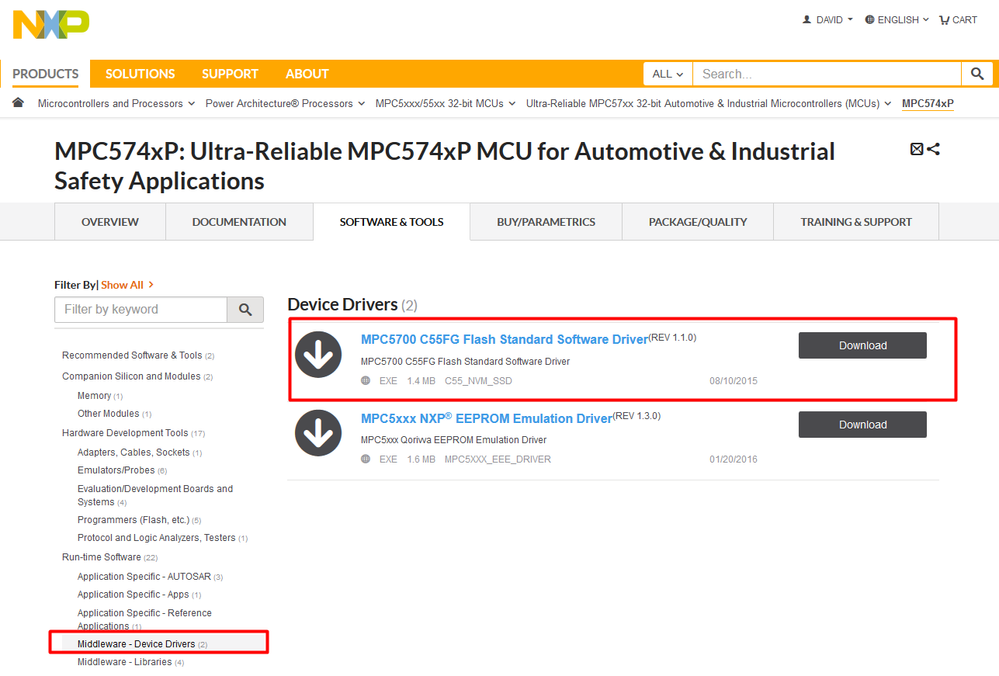Select Evaluation/Development Boards and Systems filter
999x676 pixels.
[155, 495]
